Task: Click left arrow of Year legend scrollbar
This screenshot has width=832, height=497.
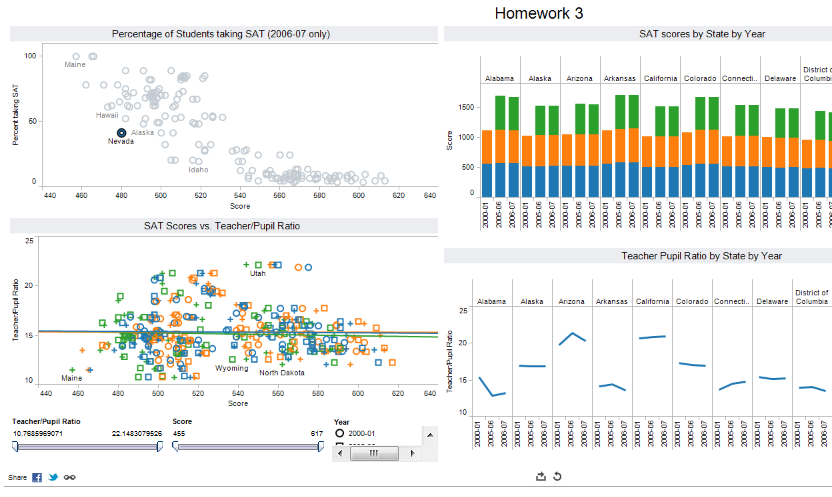Action: 340,453
